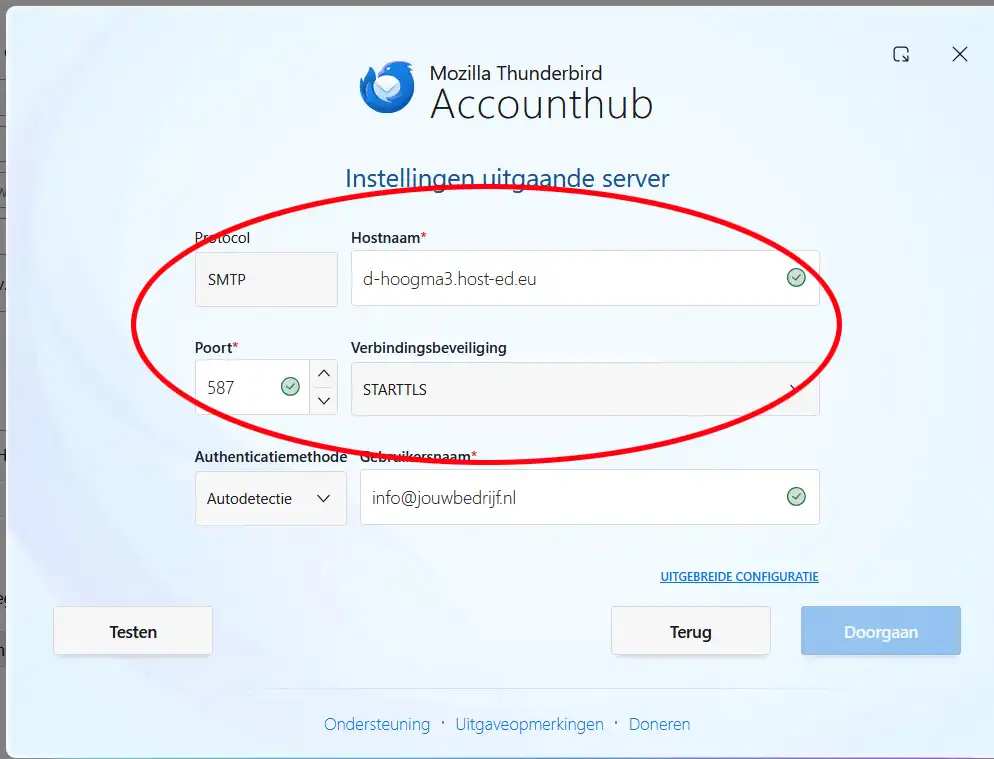This screenshot has height=759, width=994.
Task: Click the window resize icon beside close
Action: point(901,55)
